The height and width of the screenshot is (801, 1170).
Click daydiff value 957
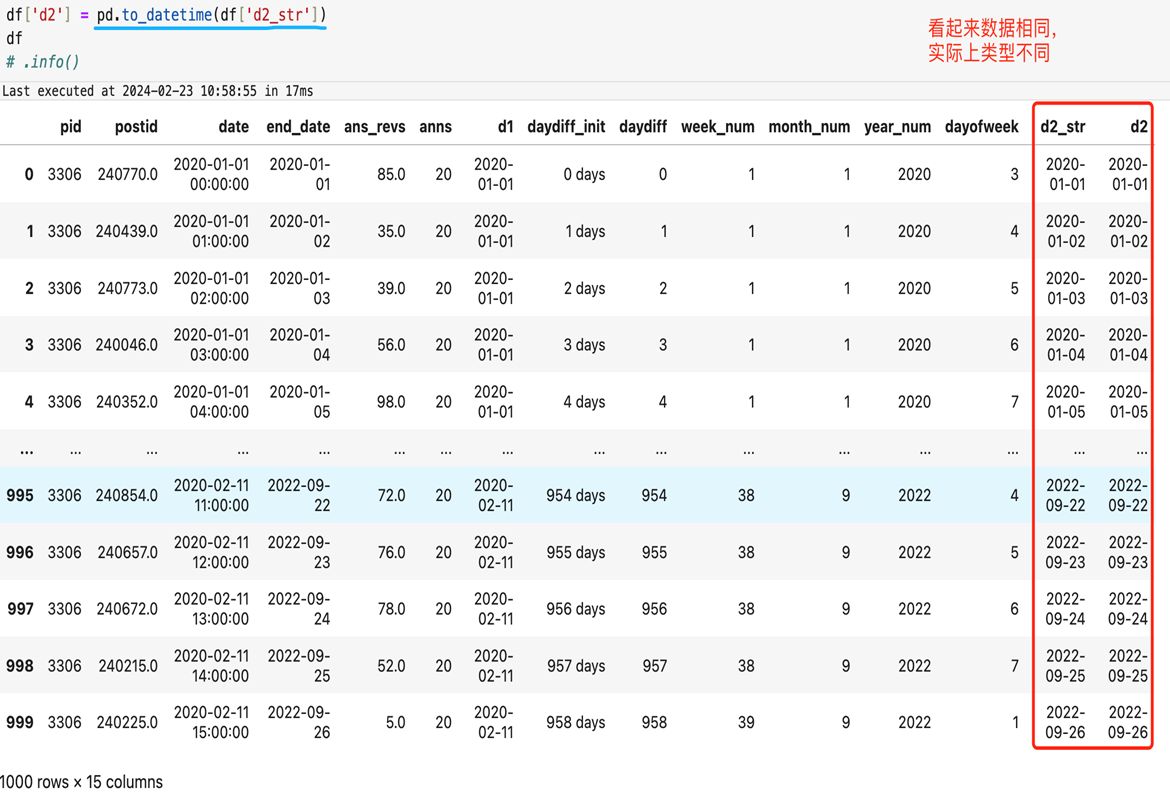point(654,666)
